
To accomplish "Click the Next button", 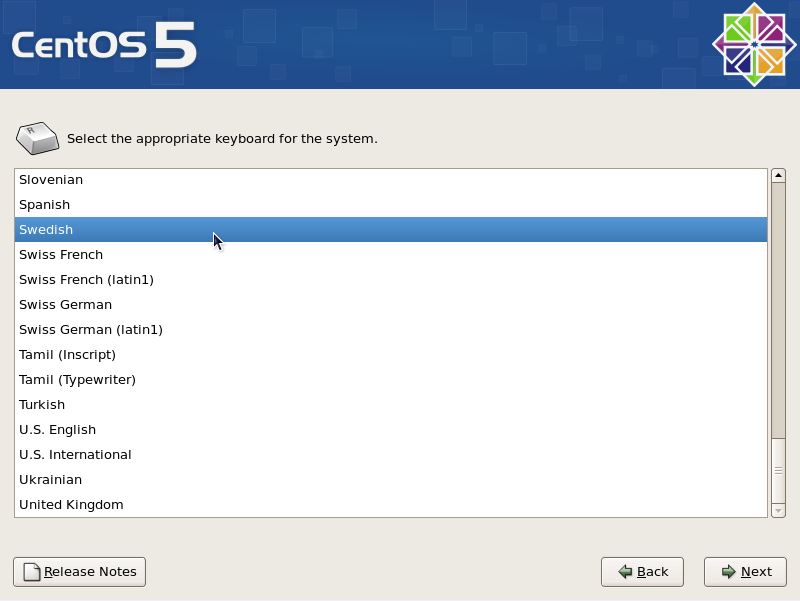I will 745,572.
